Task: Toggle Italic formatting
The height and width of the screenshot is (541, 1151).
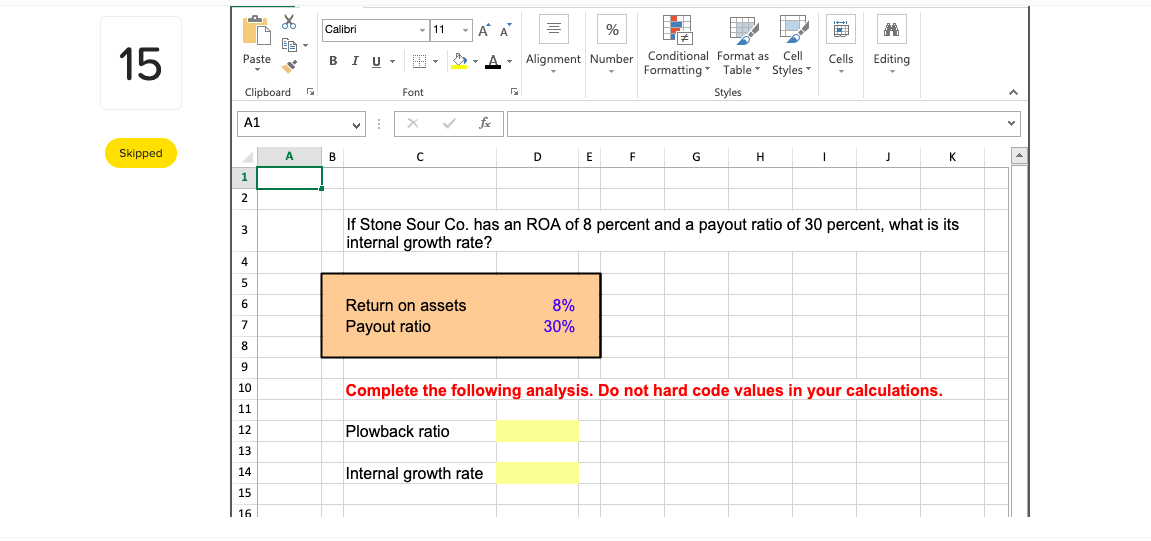Action: pyautogui.click(x=355, y=60)
